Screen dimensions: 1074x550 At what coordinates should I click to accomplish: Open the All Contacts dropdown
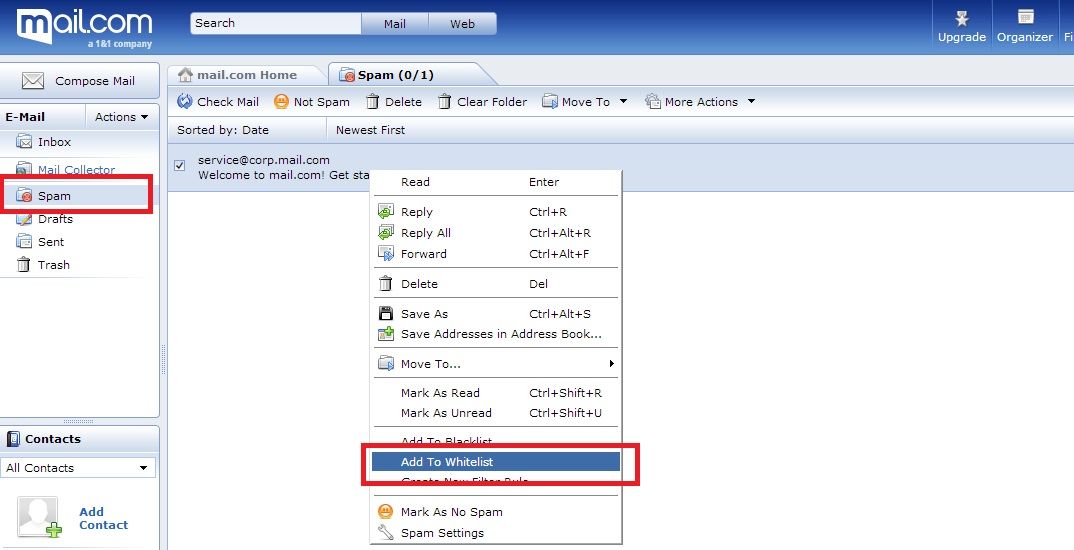coord(77,468)
